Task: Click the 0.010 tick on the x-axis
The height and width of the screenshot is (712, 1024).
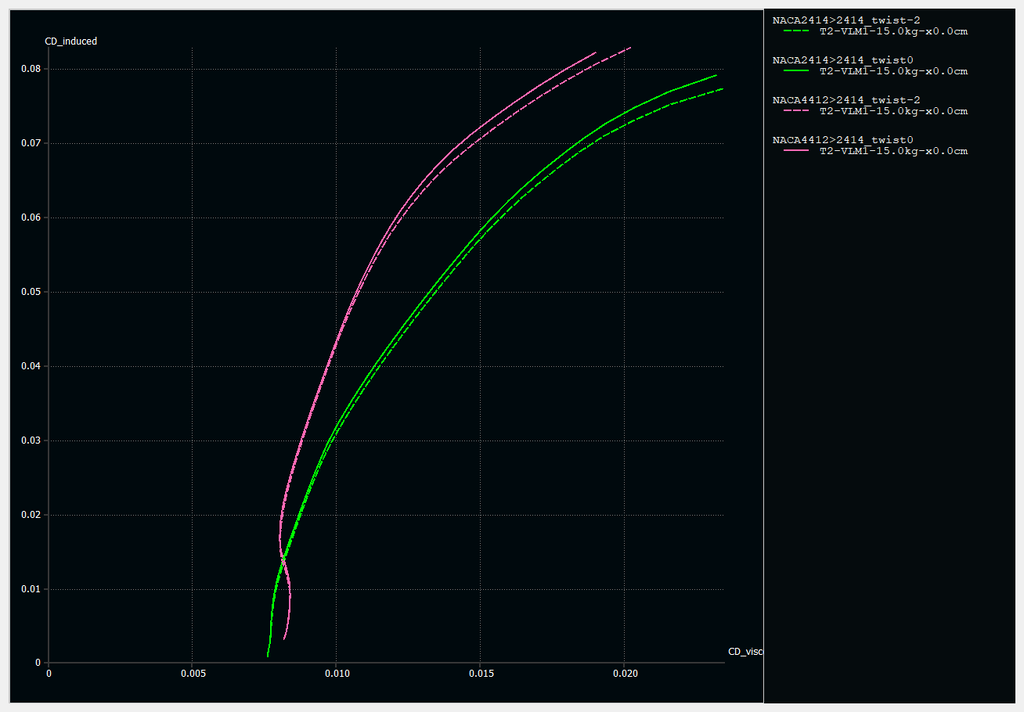Action: click(x=337, y=674)
